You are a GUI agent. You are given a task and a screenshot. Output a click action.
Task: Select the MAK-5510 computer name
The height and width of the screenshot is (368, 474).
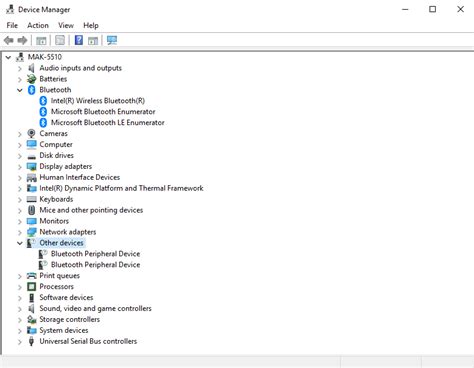pyautogui.click(x=45, y=57)
